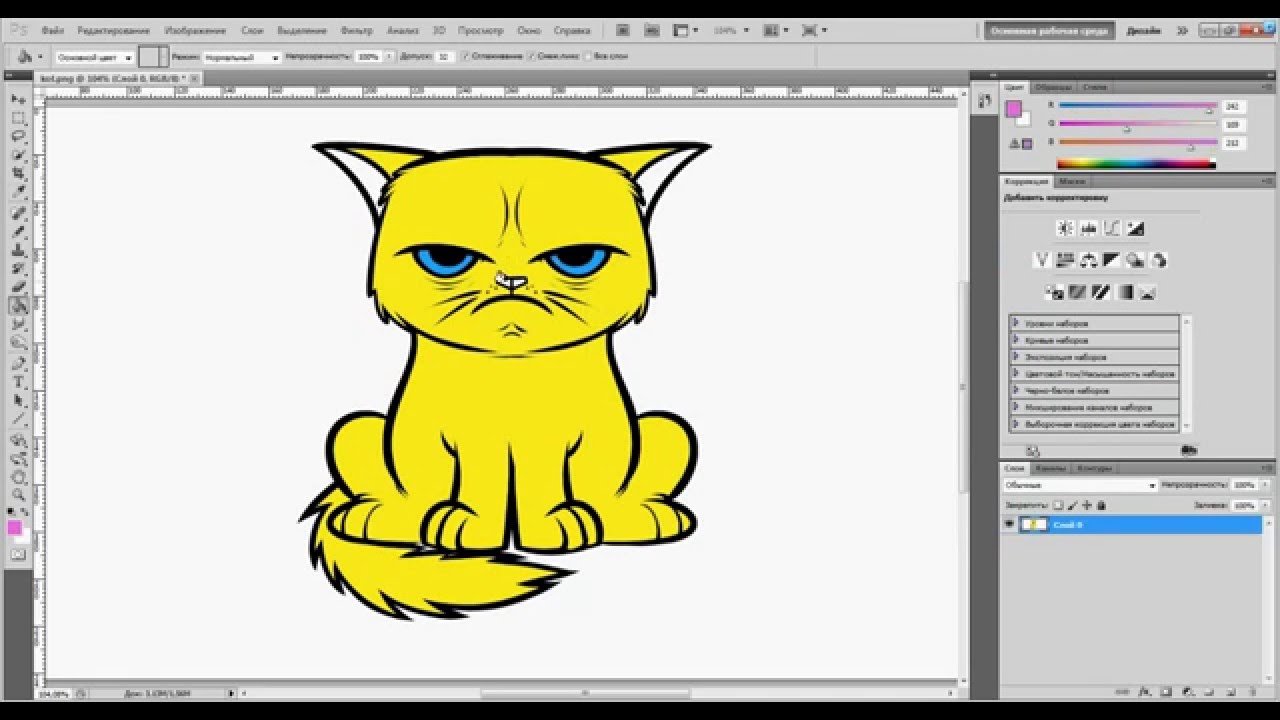Image resolution: width=1280 pixels, height=720 pixels.
Task: Select the Paint Bucket tool
Action: click(18, 306)
